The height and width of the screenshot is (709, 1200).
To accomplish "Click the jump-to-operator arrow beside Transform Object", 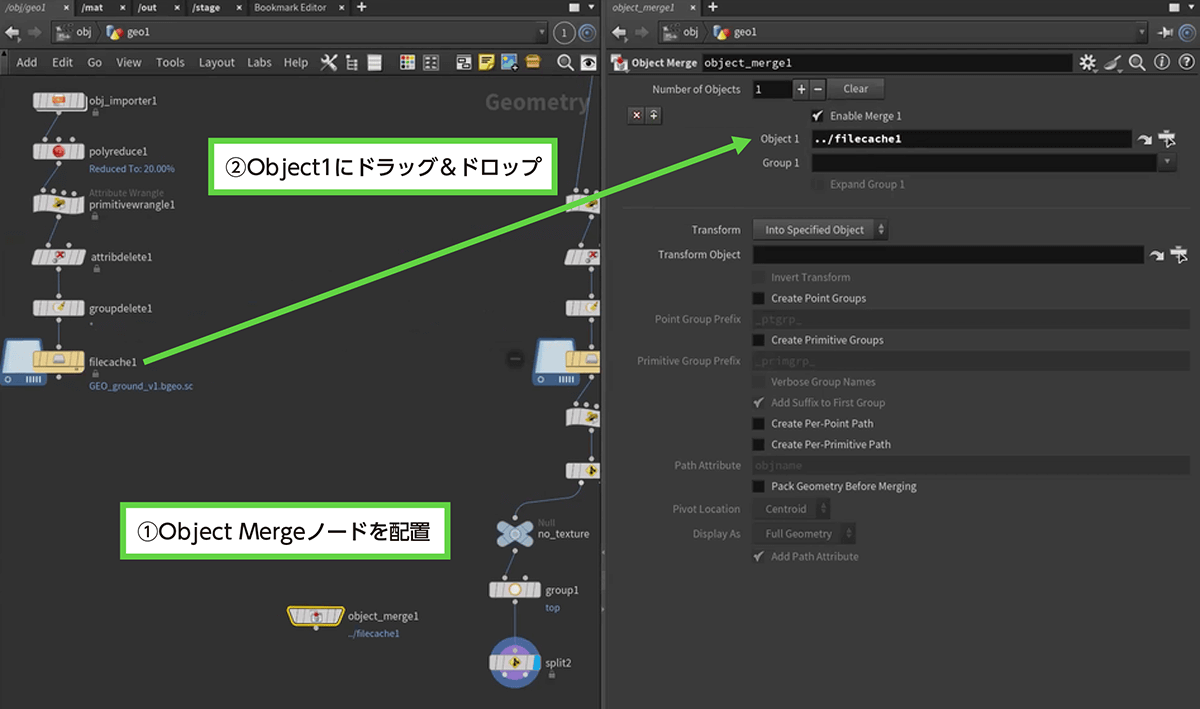I will [x=1157, y=256].
